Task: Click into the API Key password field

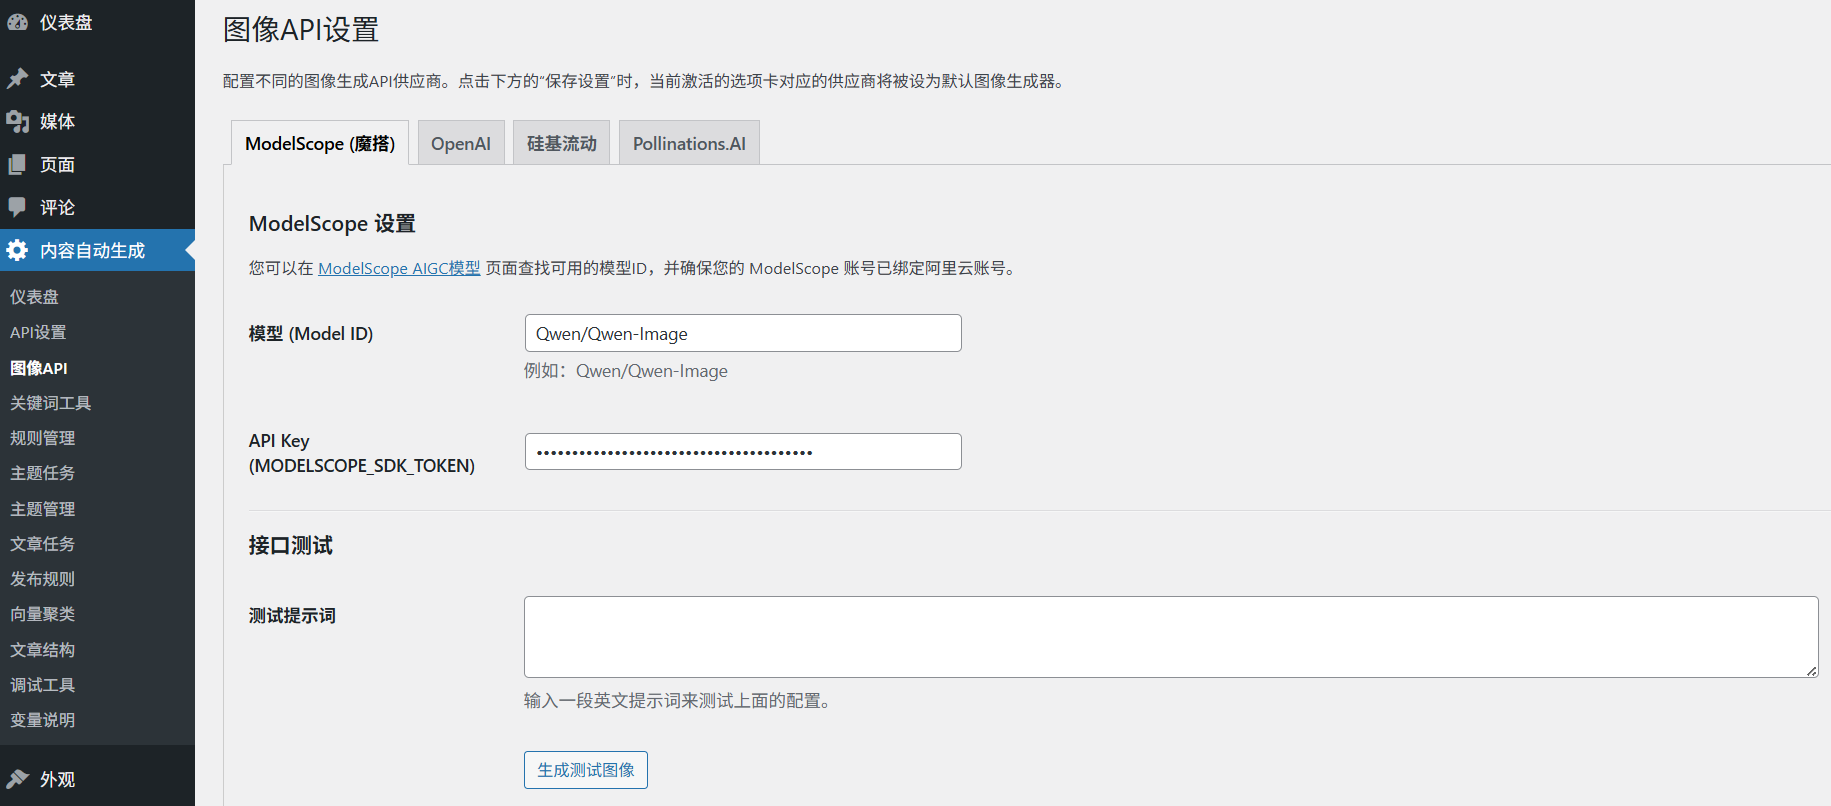Action: (x=743, y=452)
